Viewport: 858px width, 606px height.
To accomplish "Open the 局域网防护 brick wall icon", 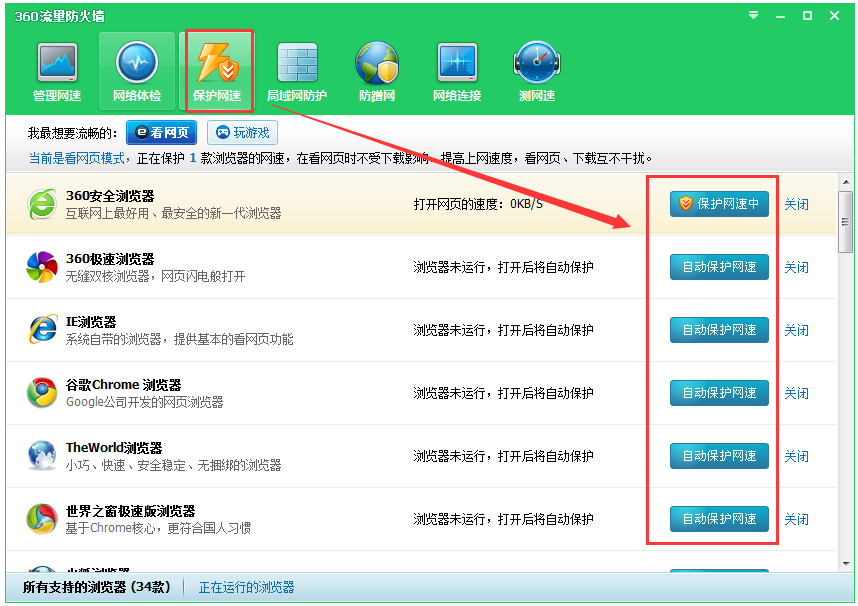I will tap(297, 72).
